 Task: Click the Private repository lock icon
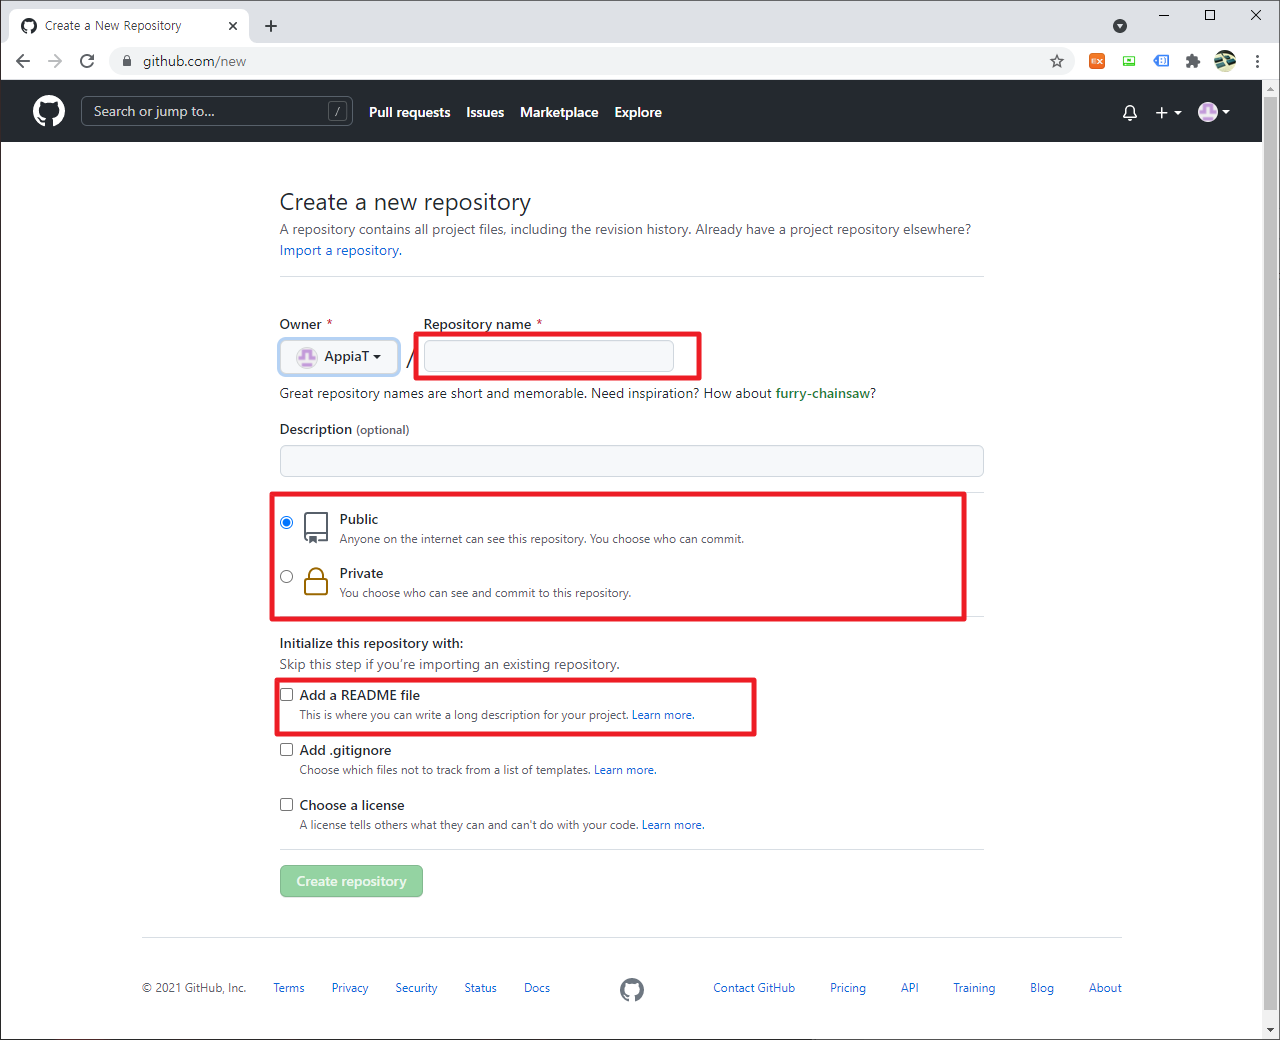pos(316,581)
